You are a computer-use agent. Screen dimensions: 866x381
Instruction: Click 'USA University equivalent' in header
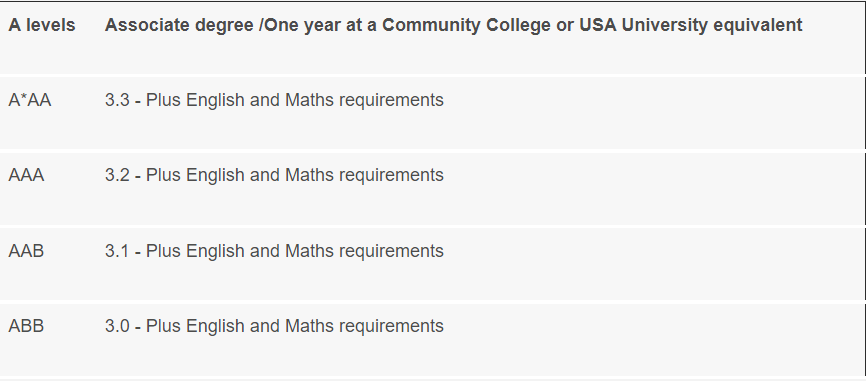pos(690,25)
